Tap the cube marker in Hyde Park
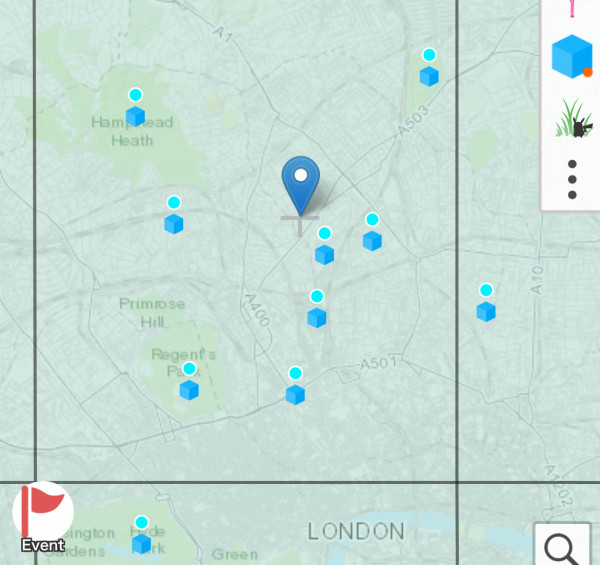The image size is (600, 565). point(142,544)
